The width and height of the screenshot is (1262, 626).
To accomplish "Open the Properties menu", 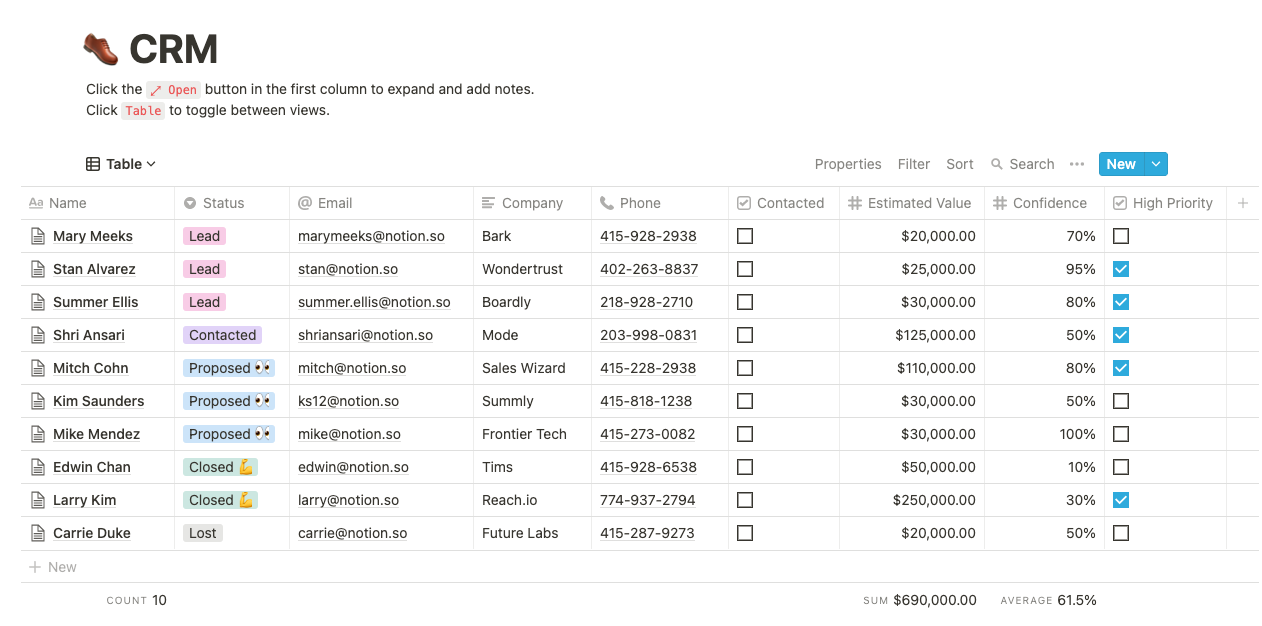I will point(848,164).
